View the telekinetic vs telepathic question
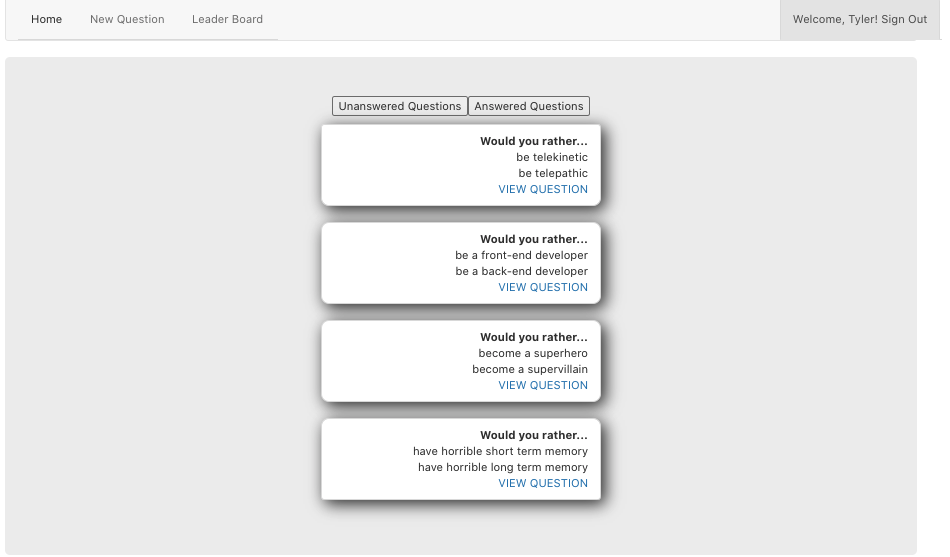The image size is (950, 557). point(543,189)
